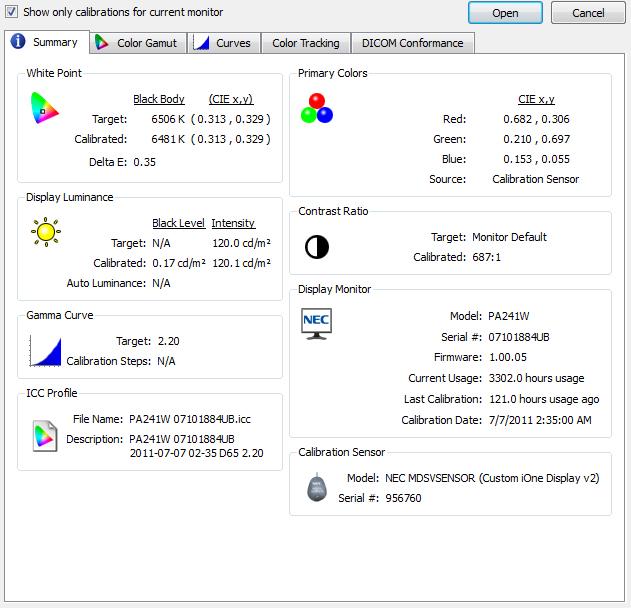Select the Summary tab
The image size is (631, 608).
47,42
